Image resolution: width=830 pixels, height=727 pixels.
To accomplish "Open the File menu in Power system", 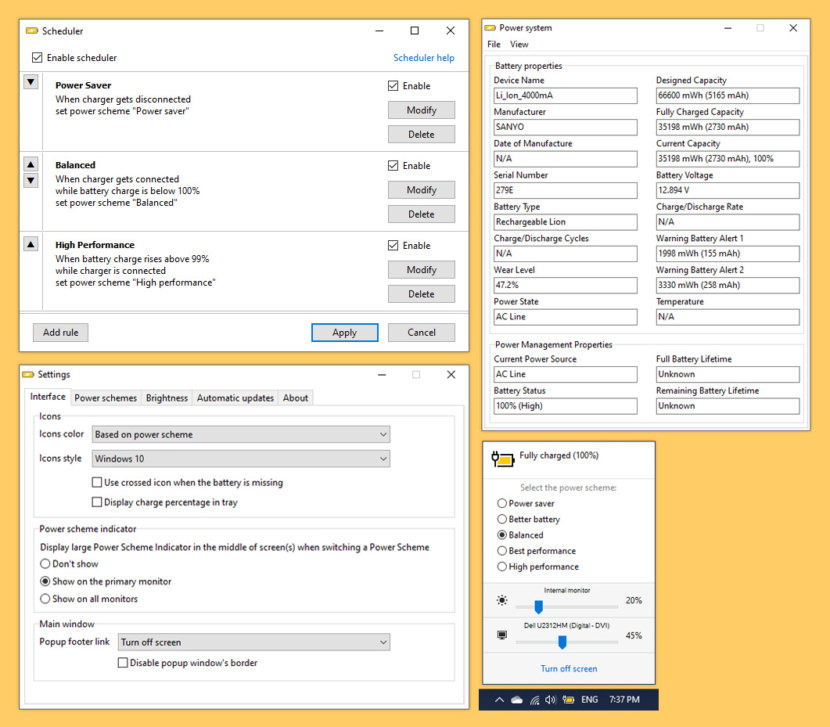I will pyautogui.click(x=492, y=44).
